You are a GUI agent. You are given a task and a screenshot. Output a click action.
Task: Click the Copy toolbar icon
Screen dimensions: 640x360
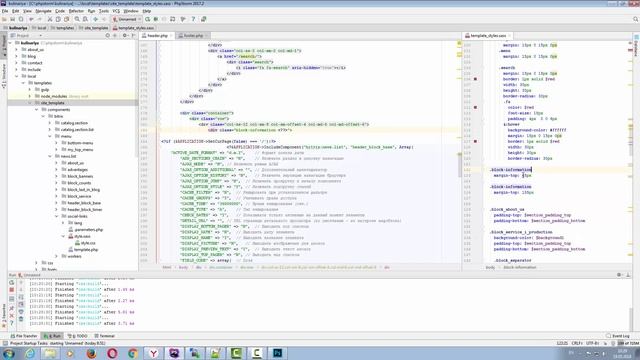point(58,19)
